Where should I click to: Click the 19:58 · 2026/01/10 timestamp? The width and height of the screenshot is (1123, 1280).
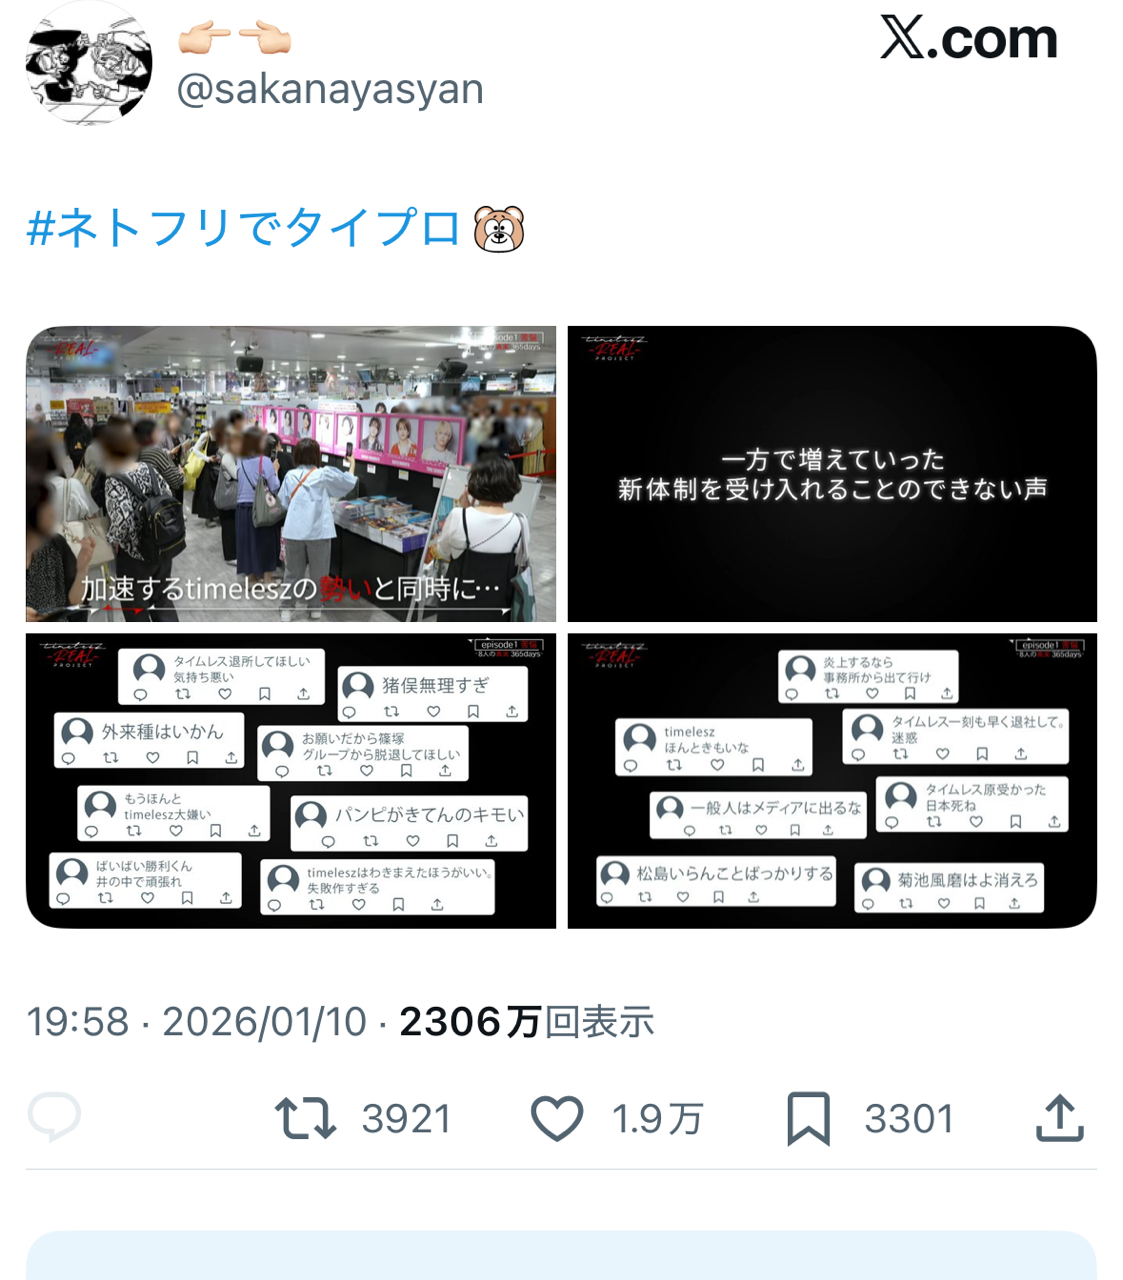(x=197, y=1022)
